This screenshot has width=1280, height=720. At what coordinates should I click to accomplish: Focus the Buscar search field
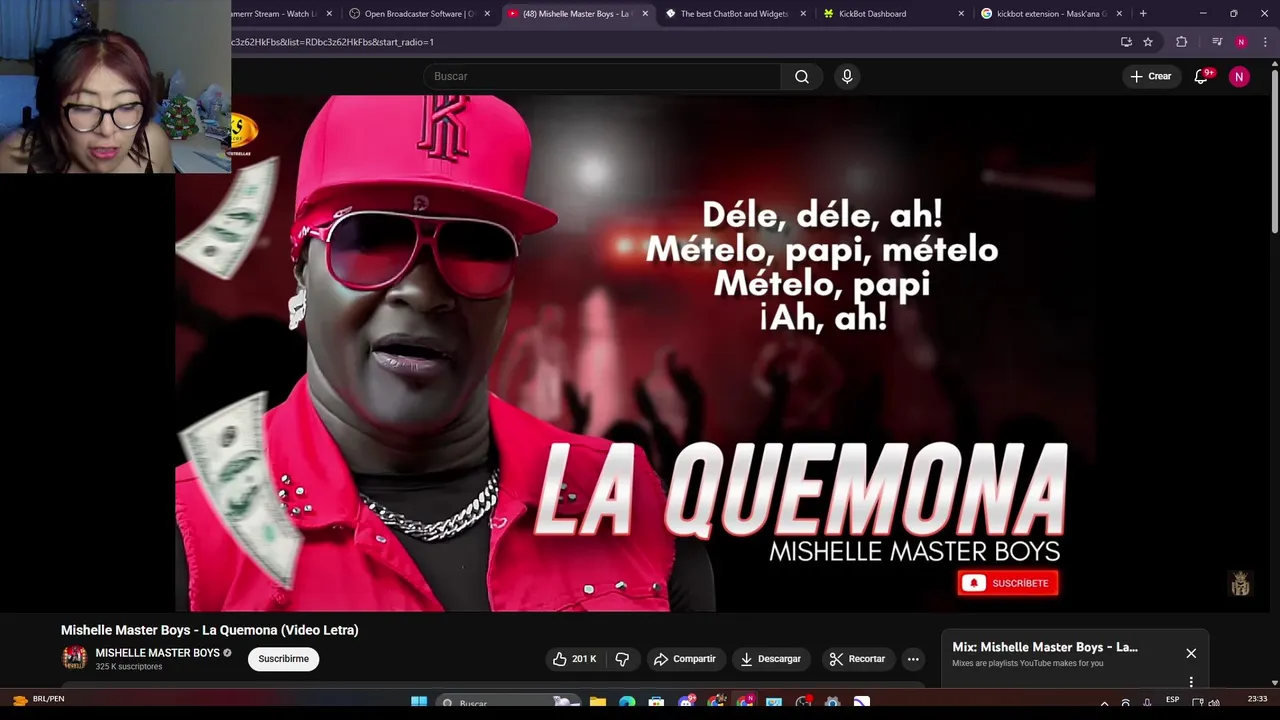[602, 76]
